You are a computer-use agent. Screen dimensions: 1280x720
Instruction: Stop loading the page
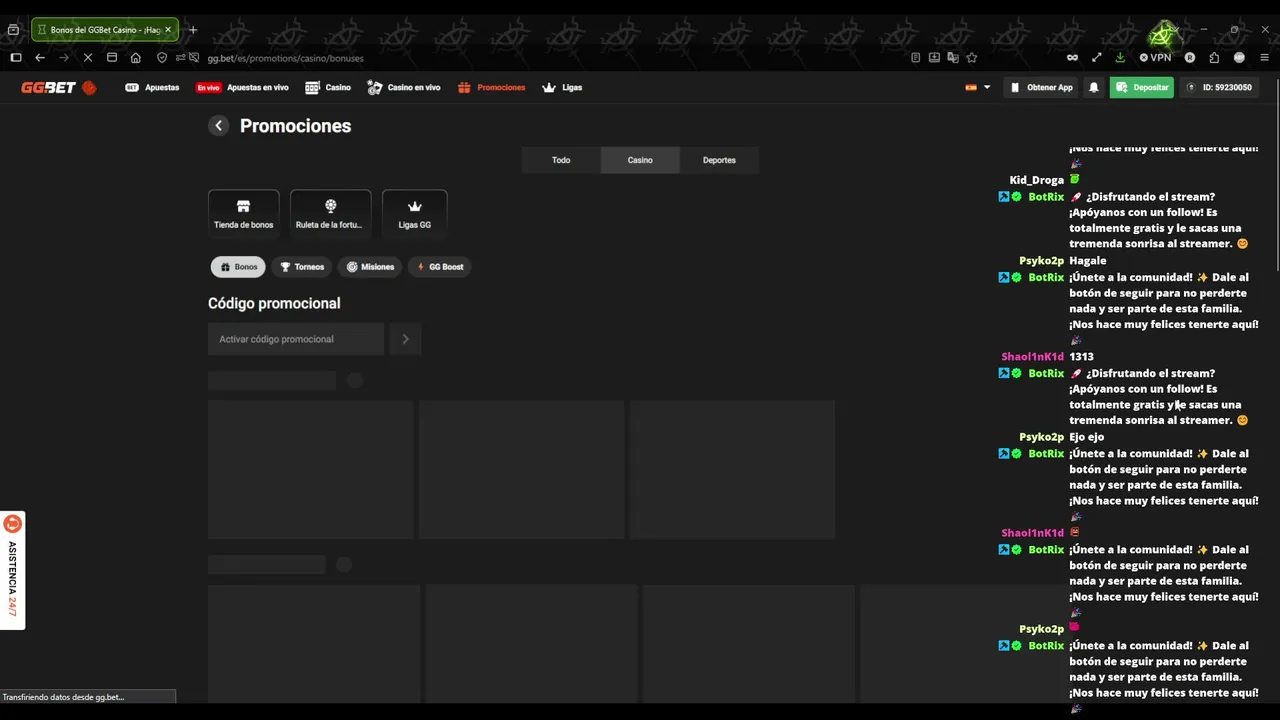[88, 58]
